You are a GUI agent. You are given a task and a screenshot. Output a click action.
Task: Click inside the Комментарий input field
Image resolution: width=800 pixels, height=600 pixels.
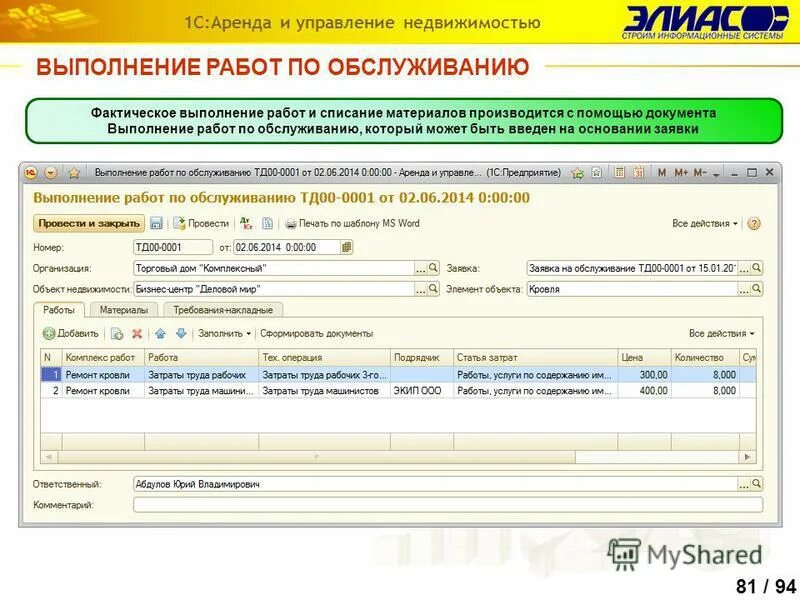pos(400,503)
